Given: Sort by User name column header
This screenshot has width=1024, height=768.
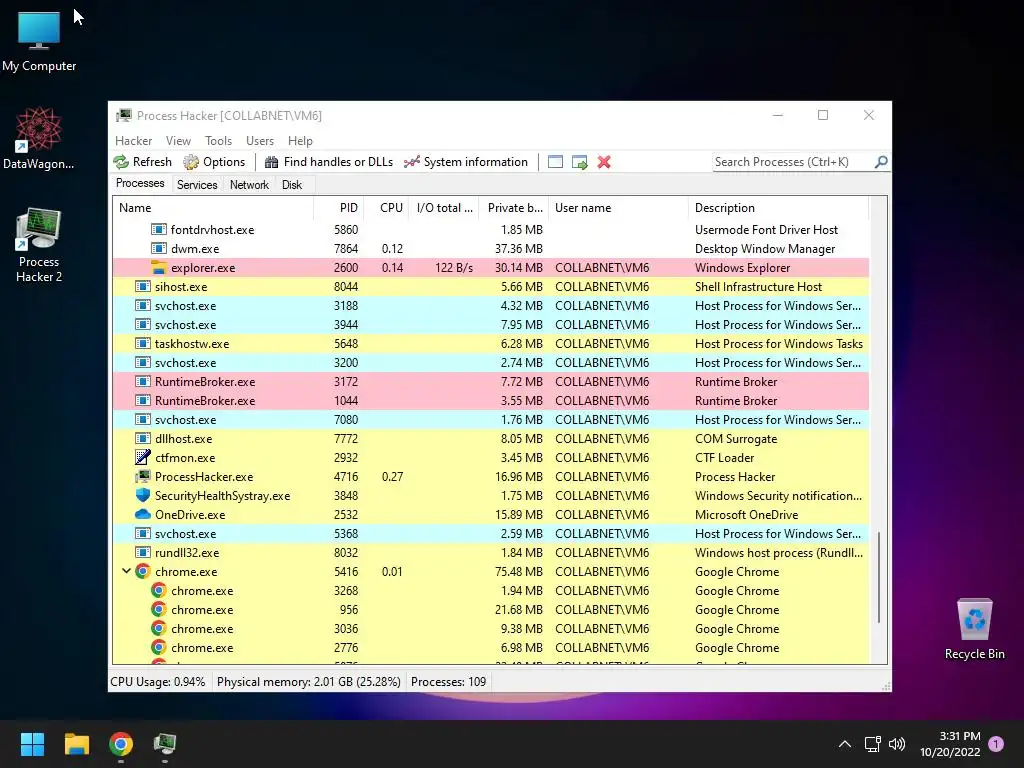Looking at the screenshot, I should point(618,208).
